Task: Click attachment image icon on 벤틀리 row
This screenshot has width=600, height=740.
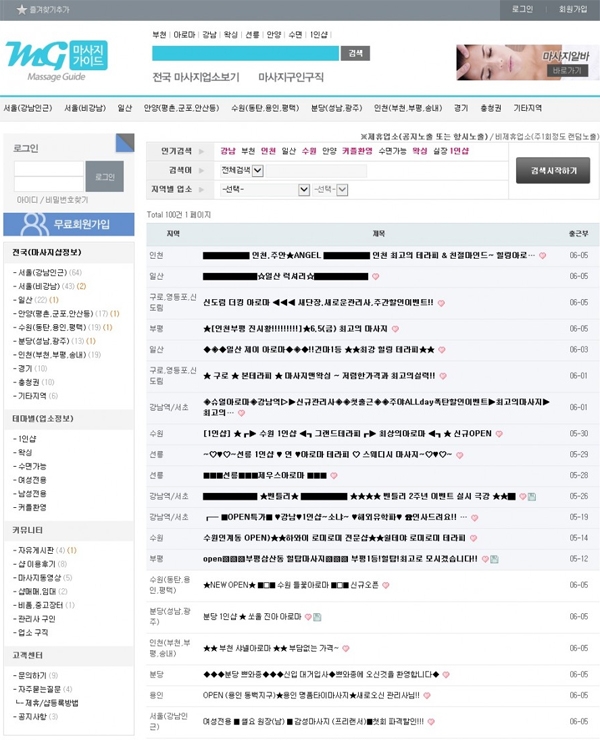Action: click(532, 496)
